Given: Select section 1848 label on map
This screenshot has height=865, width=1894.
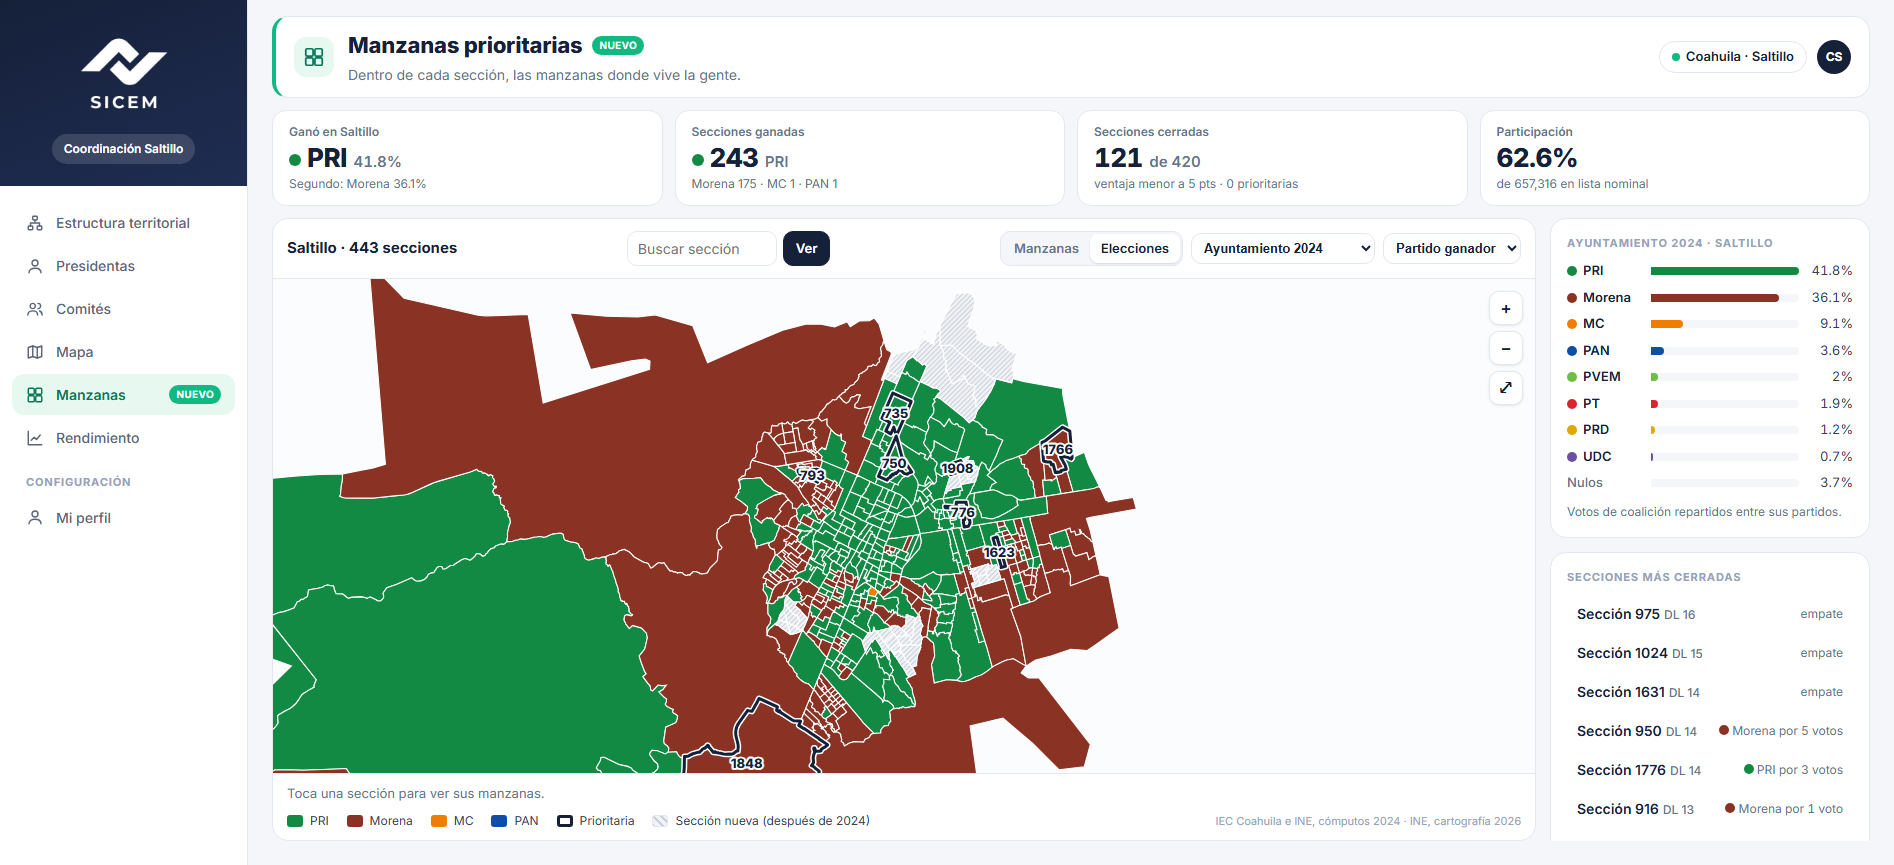Looking at the screenshot, I should click(746, 763).
